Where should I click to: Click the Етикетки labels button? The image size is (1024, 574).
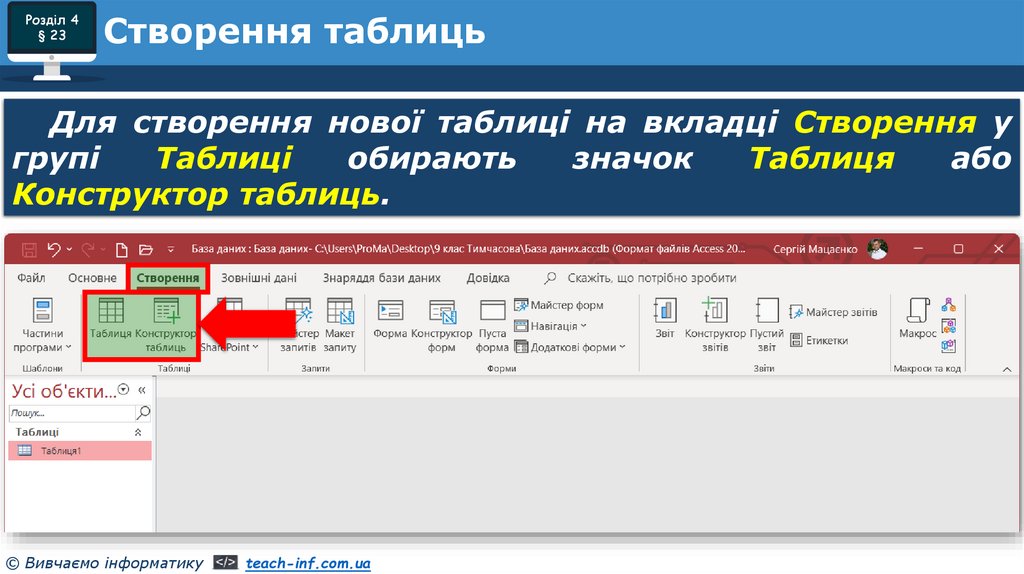pos(819,340)
